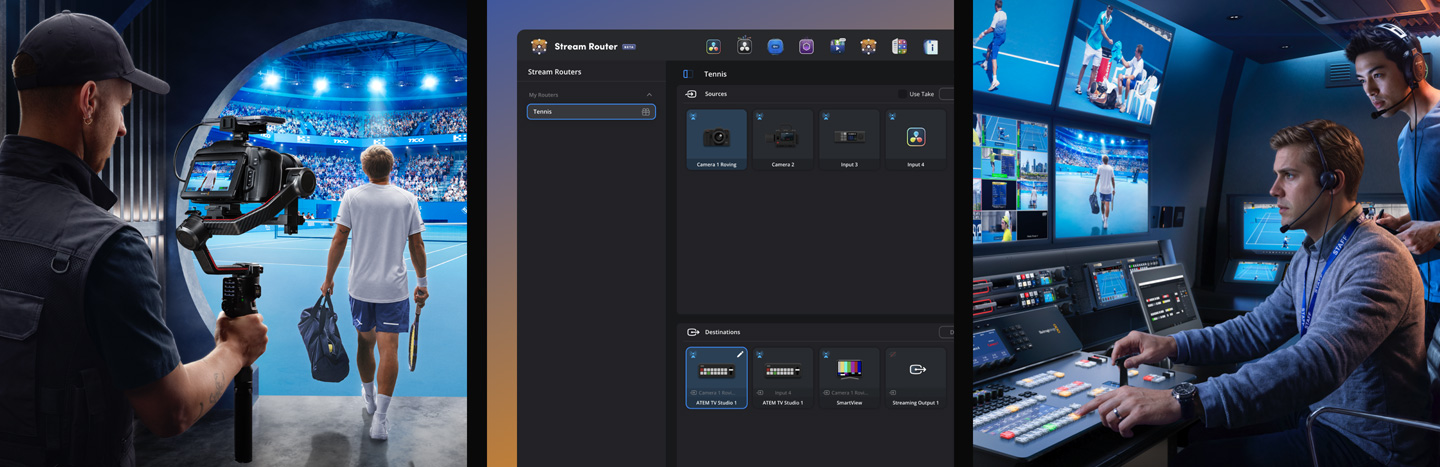Select the Input 4 source
The image size is (1440, 467).
915,139
